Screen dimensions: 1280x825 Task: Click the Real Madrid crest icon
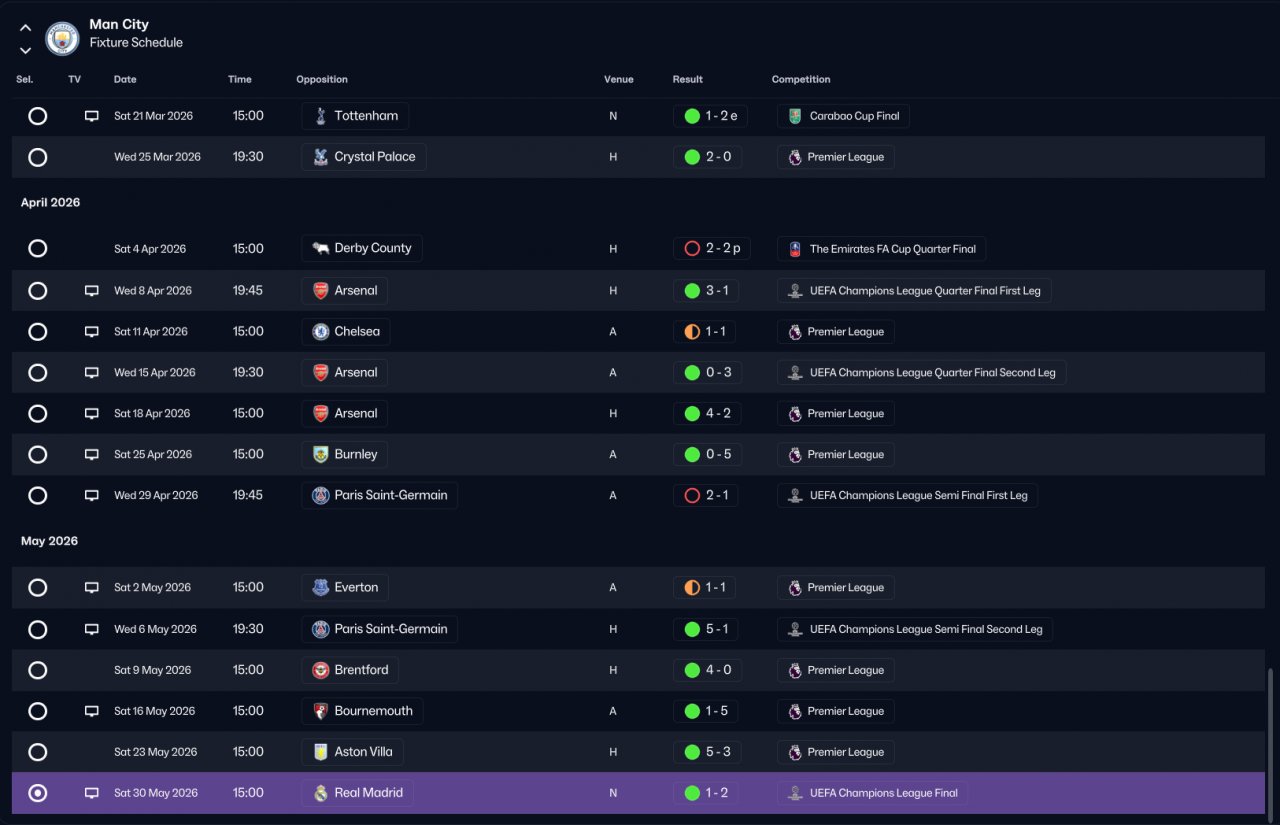click(x=320, y=793)
